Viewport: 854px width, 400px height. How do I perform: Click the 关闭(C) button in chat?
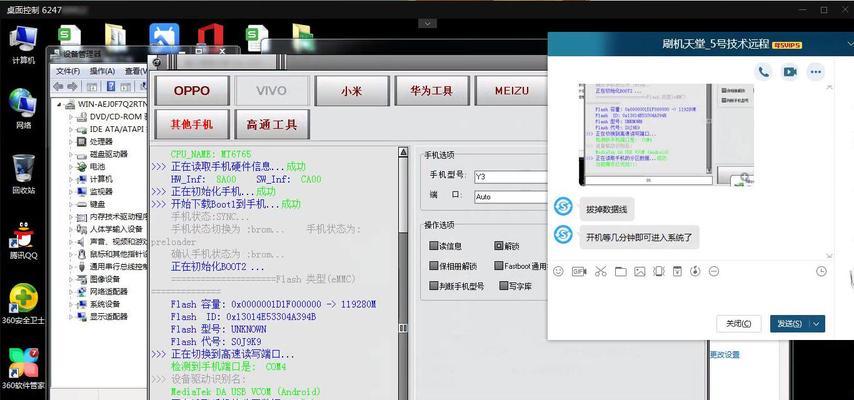coord(738,324)
